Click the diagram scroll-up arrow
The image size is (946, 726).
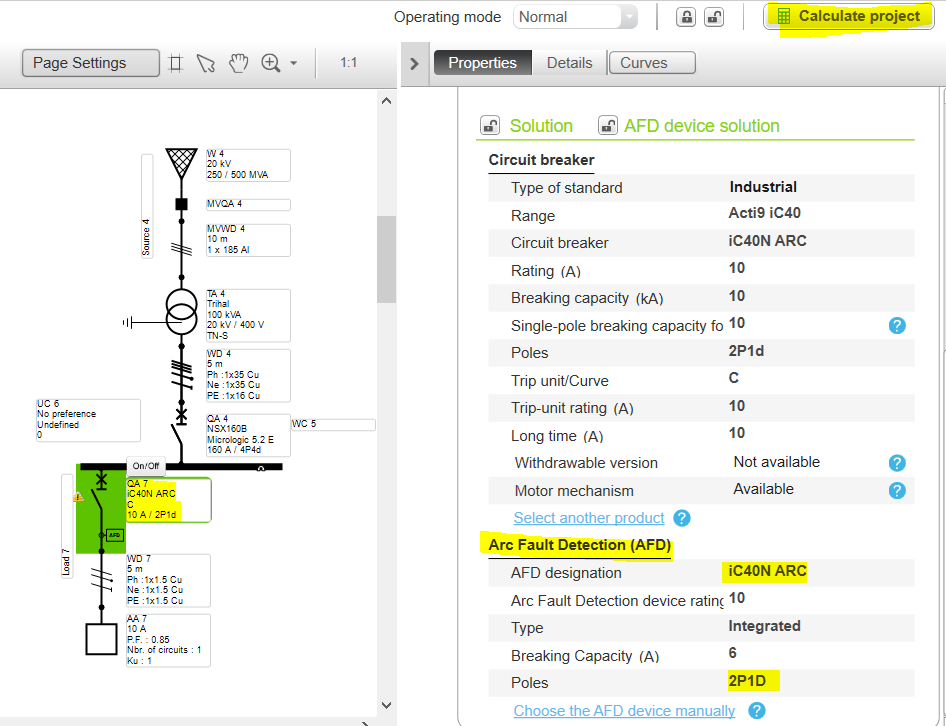click(387, 101)
